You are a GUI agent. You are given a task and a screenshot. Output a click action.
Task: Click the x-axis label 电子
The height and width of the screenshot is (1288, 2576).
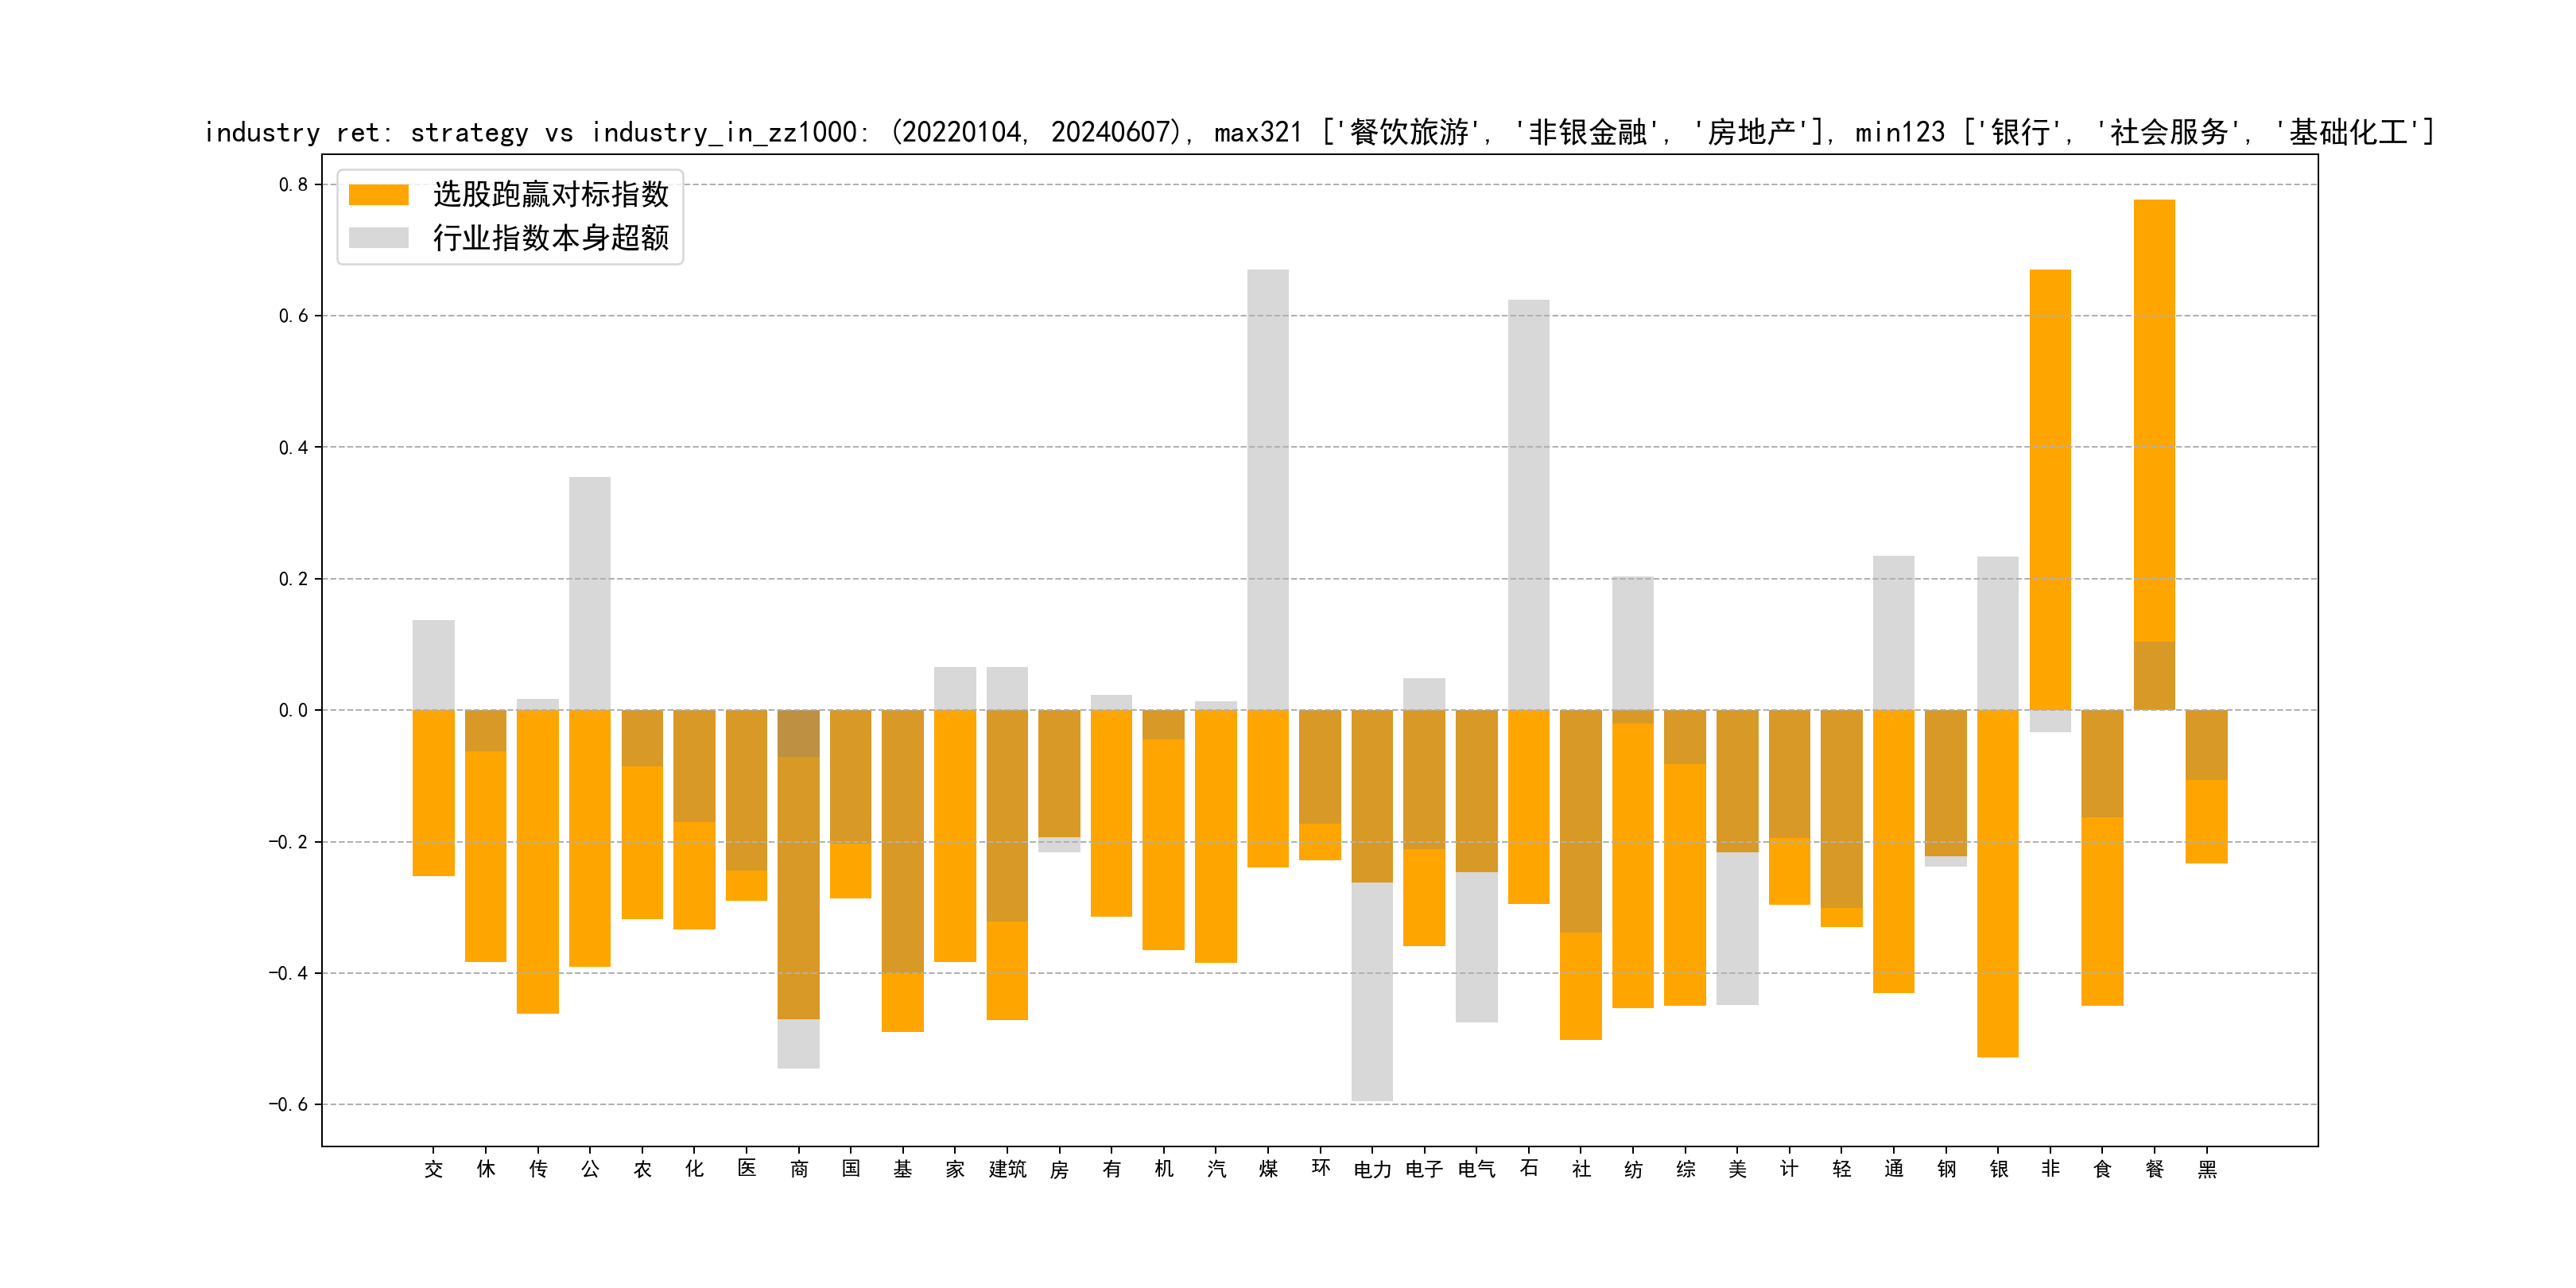[x=1424, y=1169]
